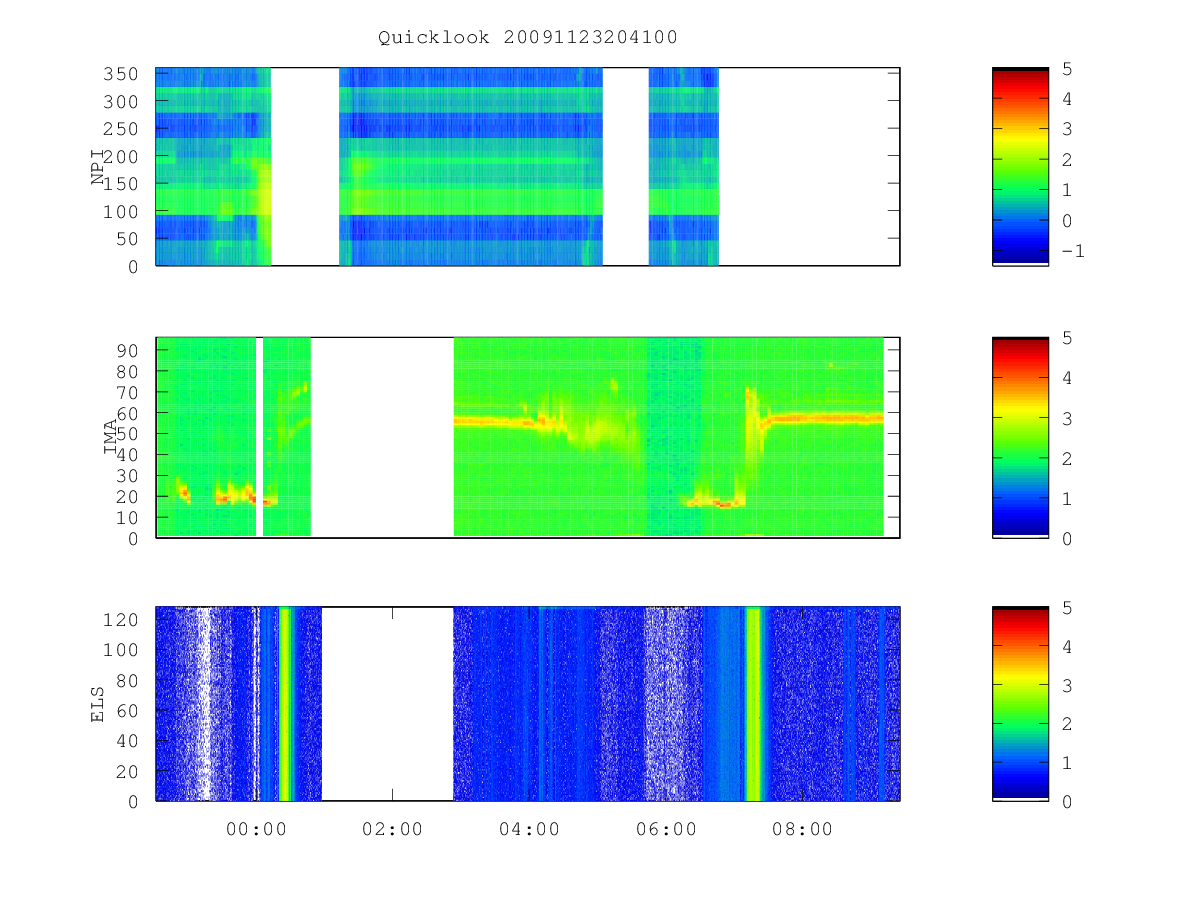Click the 00:00 time tick label
Image resolution: width=1200 pixels, height=900 pixels.
click(x=256, y=829)
